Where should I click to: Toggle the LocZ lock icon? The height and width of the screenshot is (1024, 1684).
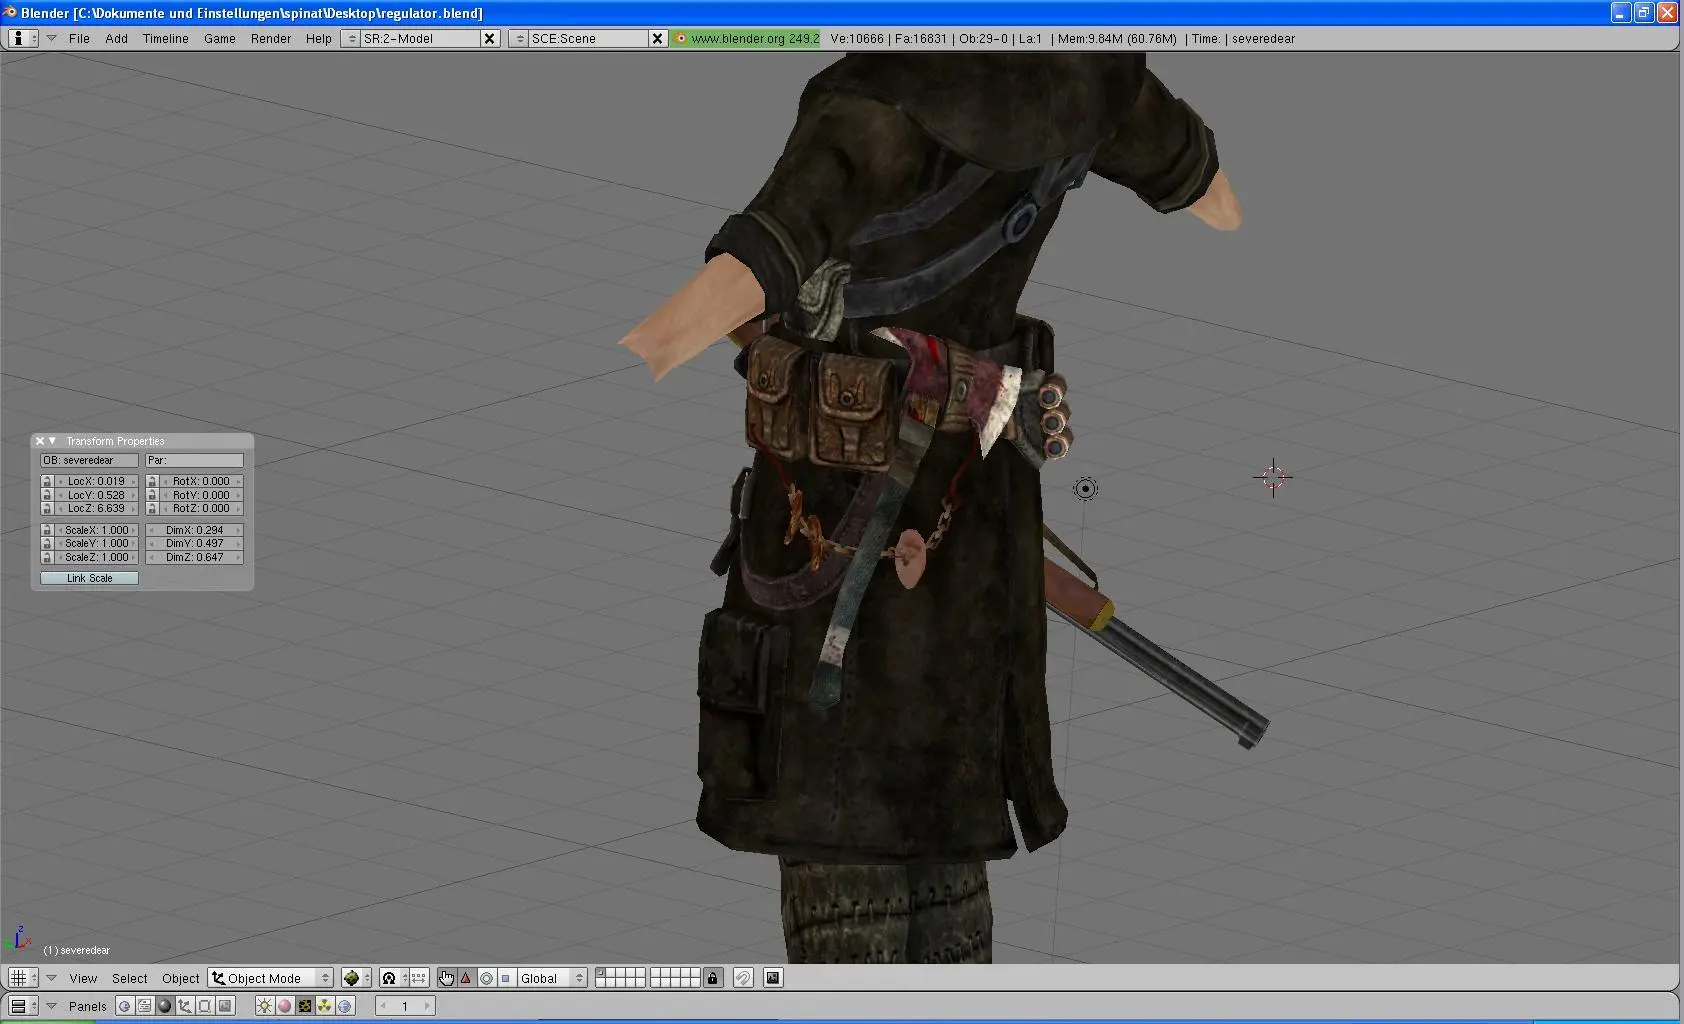pyautogui.click(x=46, y=508)
